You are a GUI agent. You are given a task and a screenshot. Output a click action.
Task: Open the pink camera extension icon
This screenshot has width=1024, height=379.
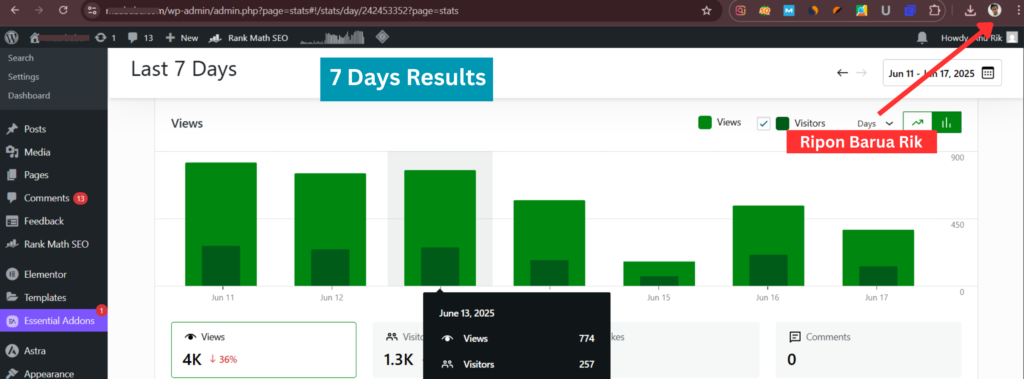tap(741, 10)
